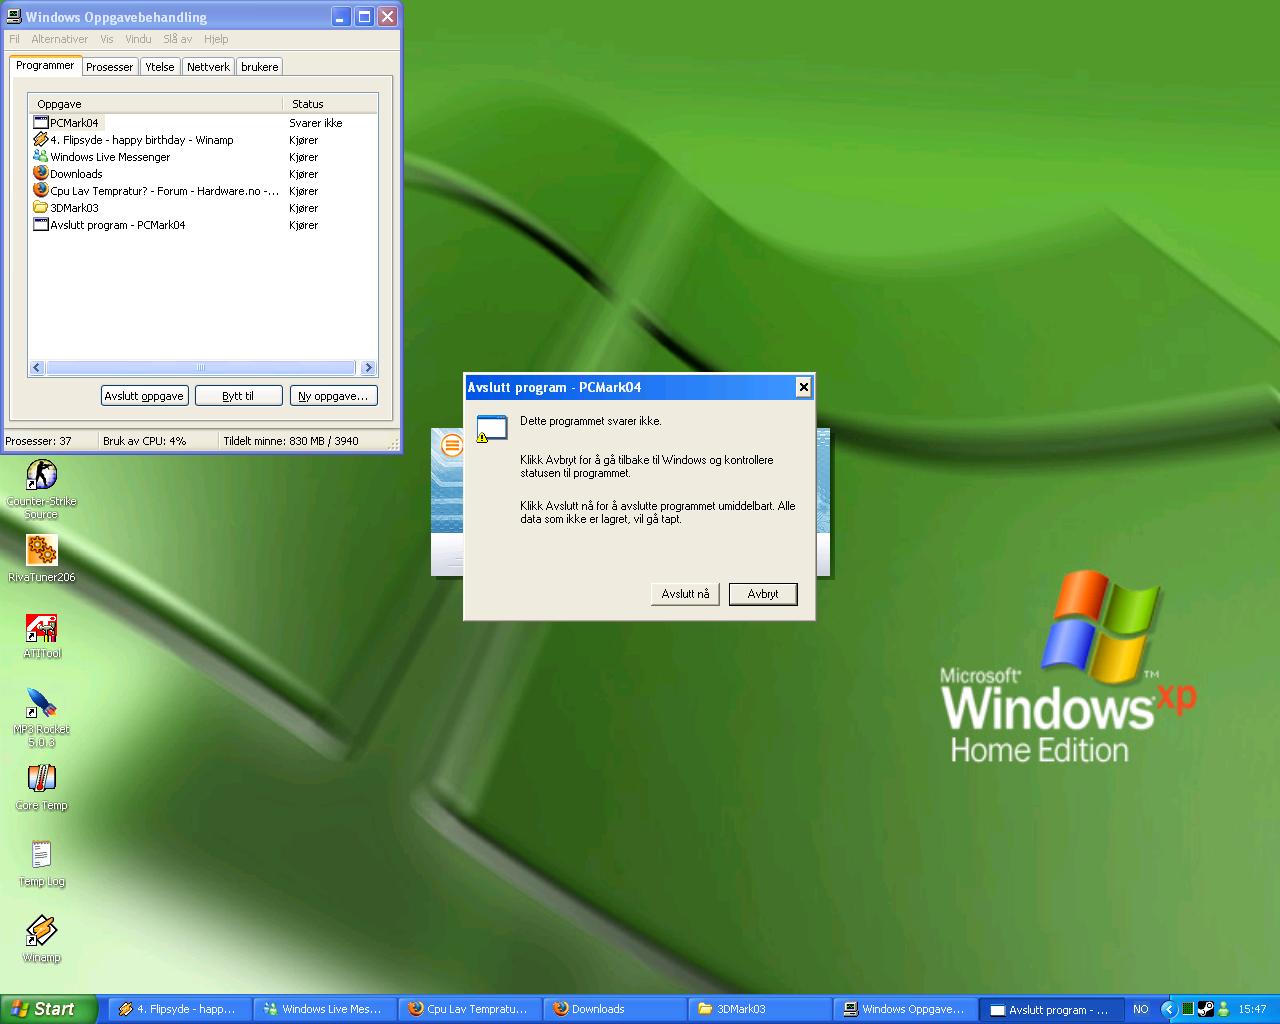
Task: Click the green CPU usage tray icon
Action: click(1187, 1009)
